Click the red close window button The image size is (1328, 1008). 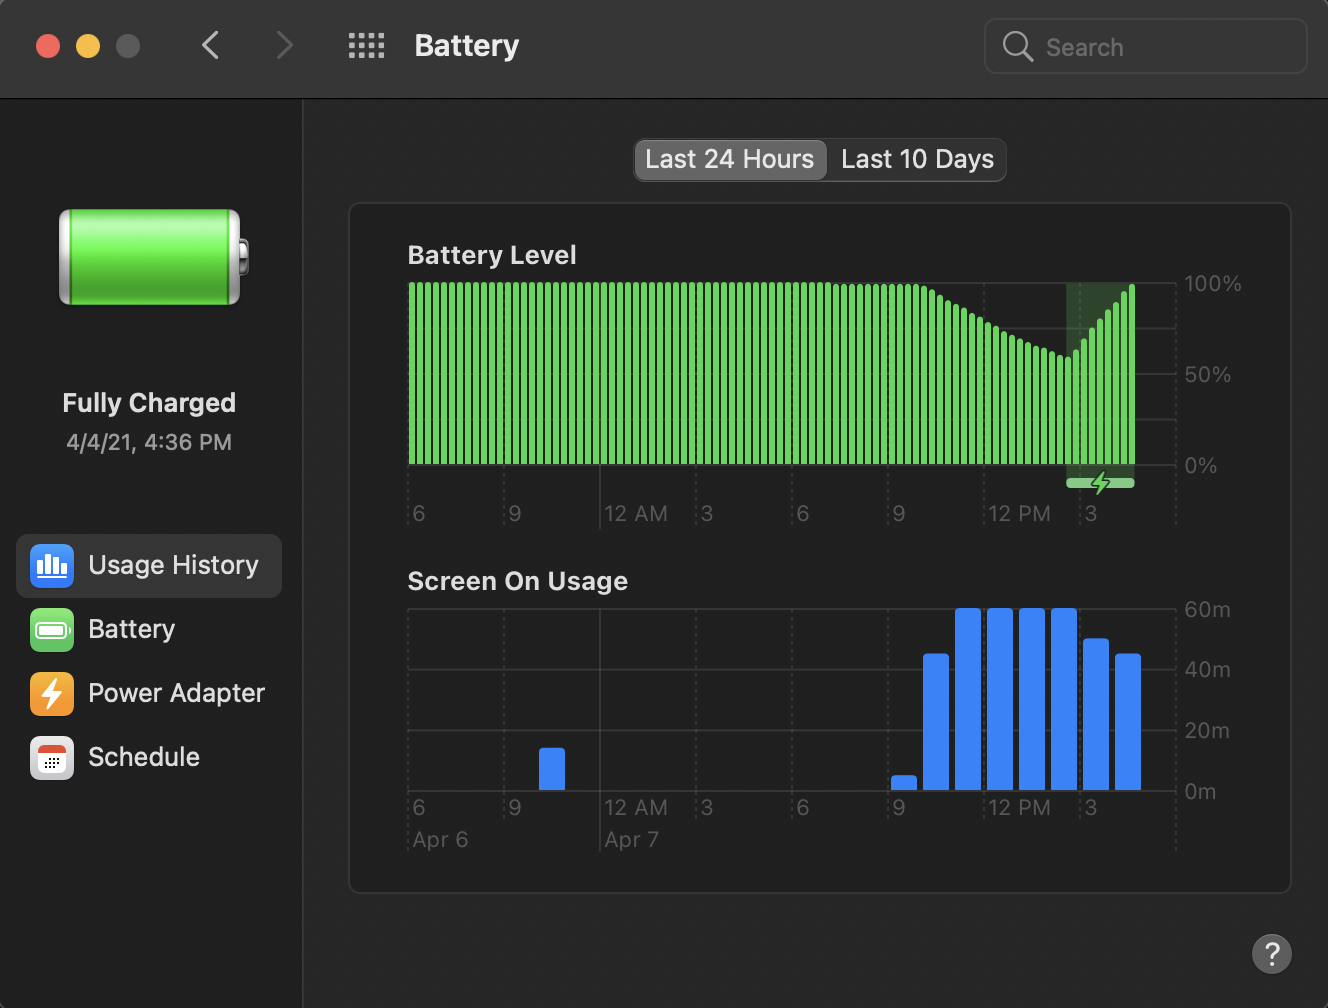pyautogui.click(x=48, y=46)
